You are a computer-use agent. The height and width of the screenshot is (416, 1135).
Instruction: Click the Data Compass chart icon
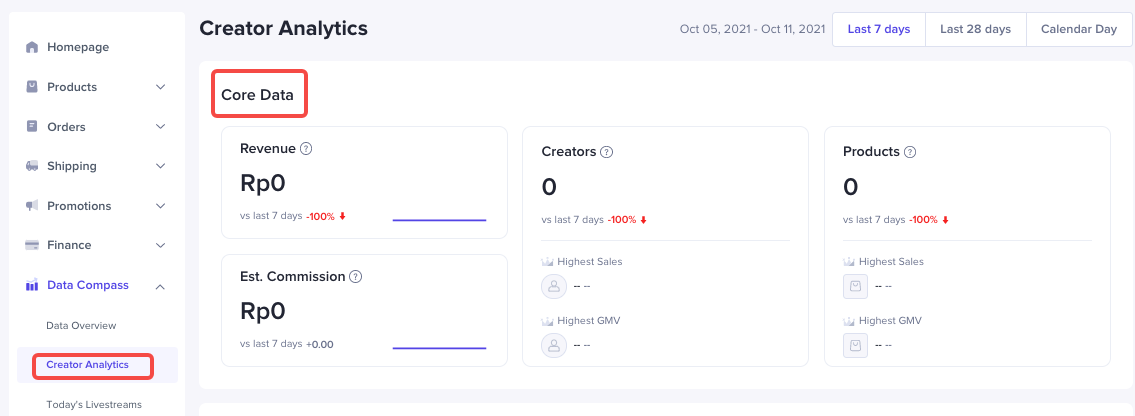(x=32, y=285)
